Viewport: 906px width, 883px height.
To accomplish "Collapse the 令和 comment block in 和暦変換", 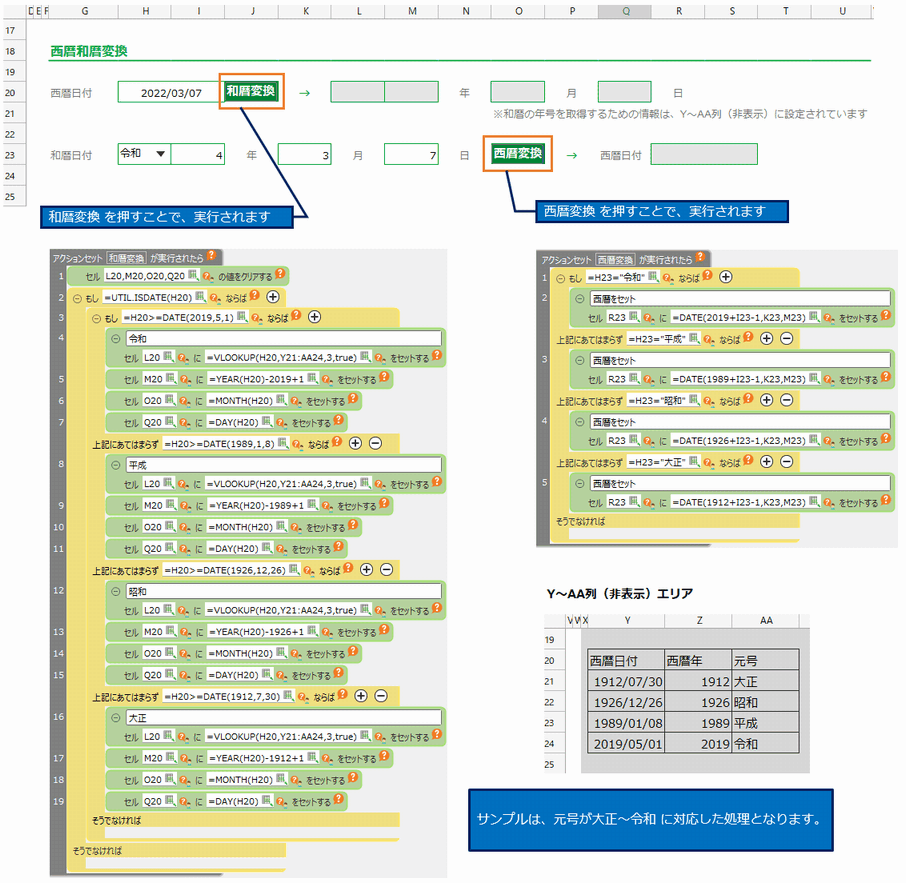I will click(x=116, y=338).
